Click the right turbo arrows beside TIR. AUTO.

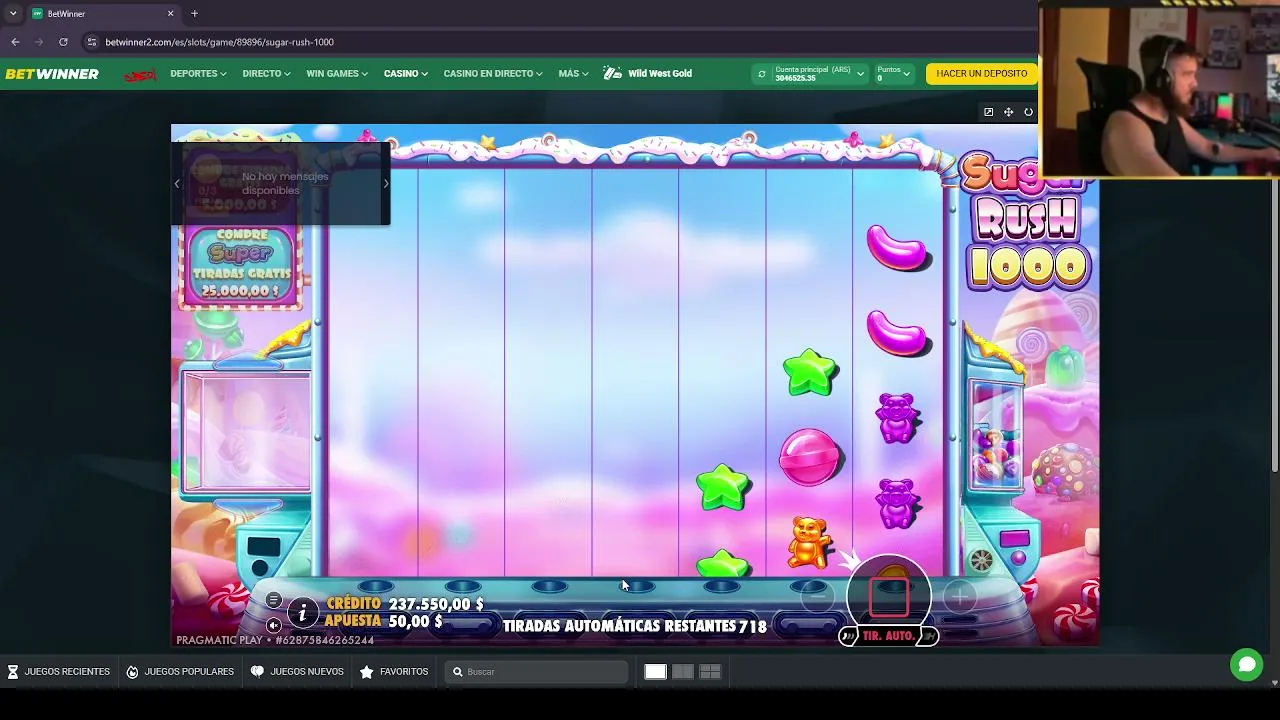pyautogui.click(x=929, y=636)
